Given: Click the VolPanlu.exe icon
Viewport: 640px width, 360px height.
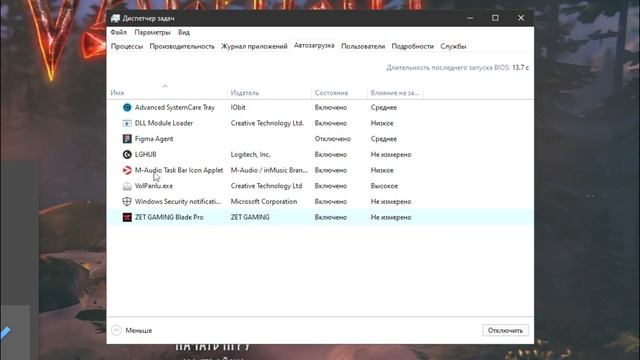Looking at the screenshot, I should click(x=127, y=186).
